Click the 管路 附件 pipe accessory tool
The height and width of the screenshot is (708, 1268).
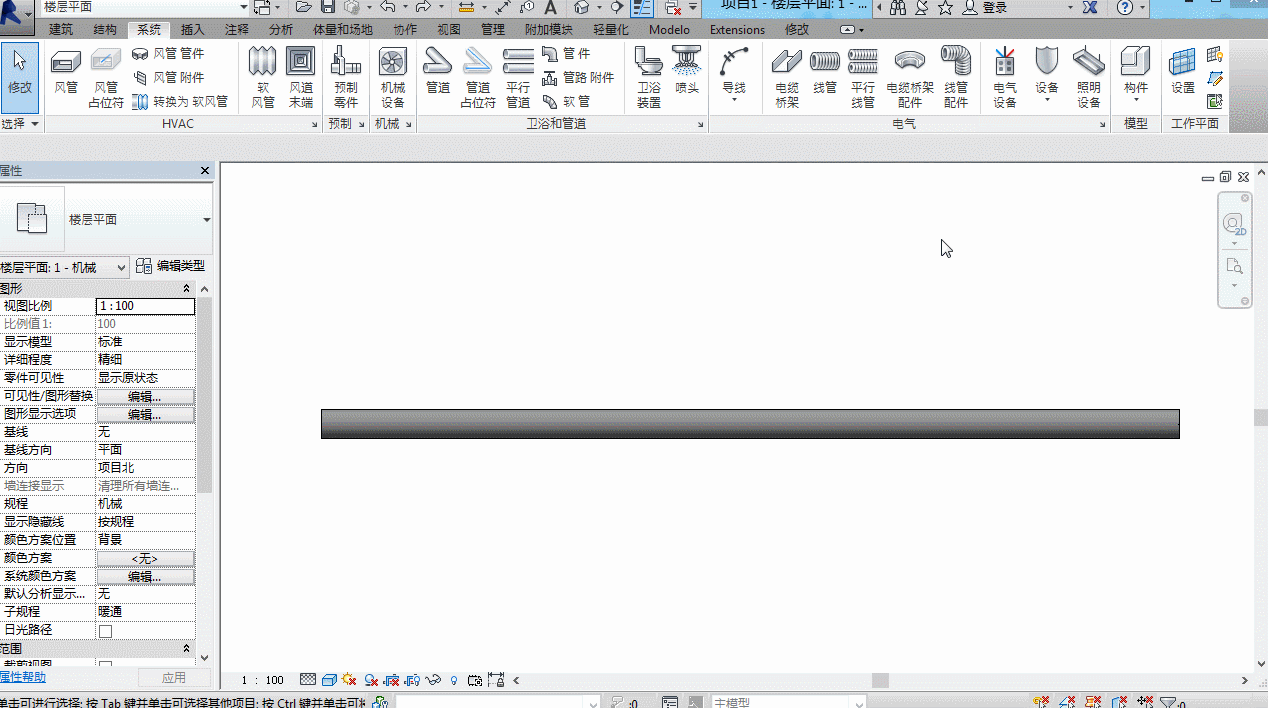(x=578, y=77)
